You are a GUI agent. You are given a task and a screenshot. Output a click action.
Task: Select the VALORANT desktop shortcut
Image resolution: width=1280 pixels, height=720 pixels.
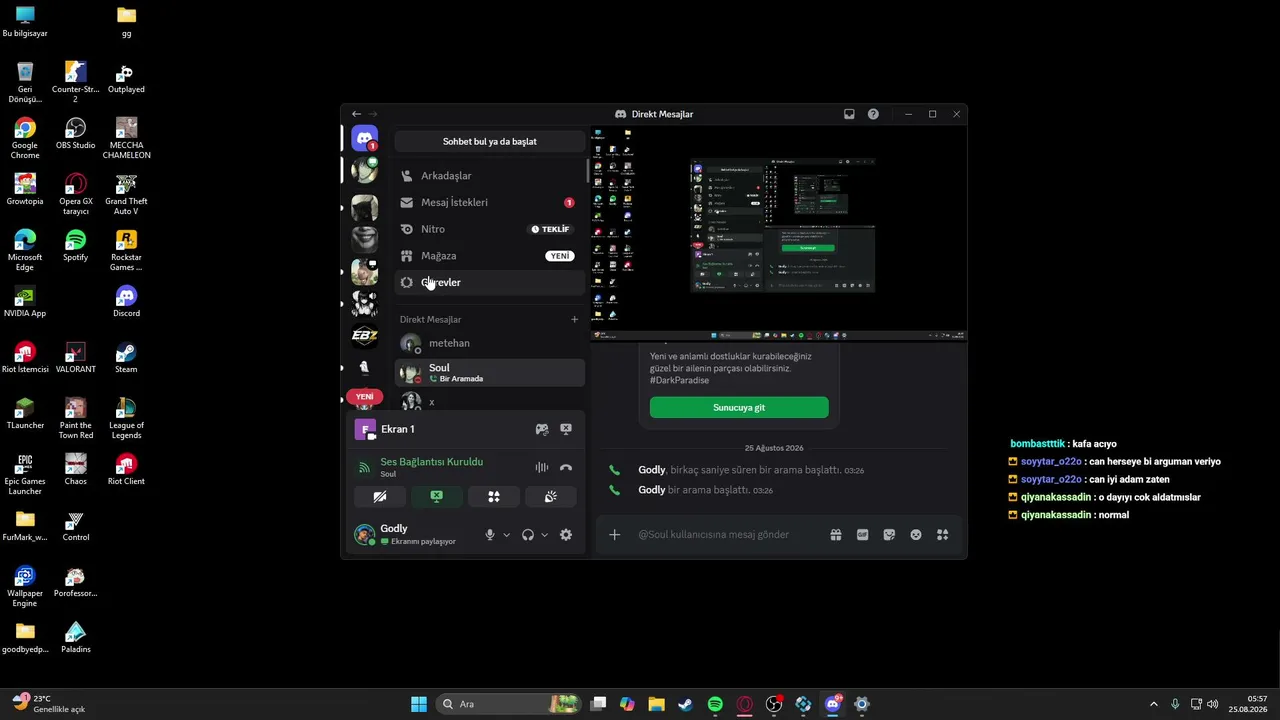(x=75, y=357)
